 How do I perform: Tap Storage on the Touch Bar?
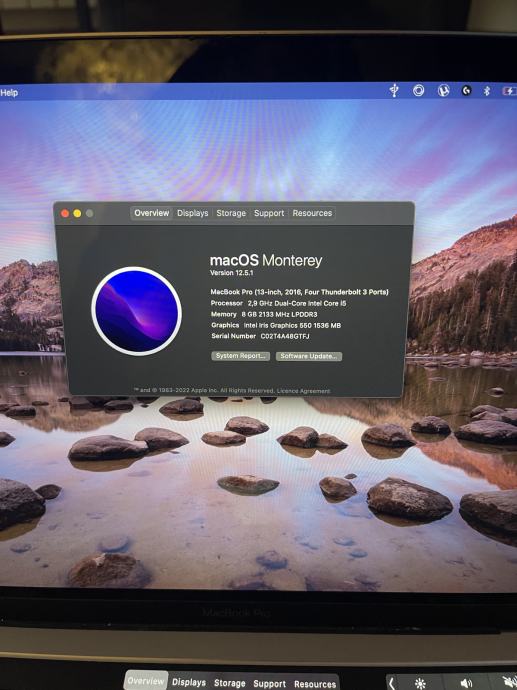pos(229,683)
